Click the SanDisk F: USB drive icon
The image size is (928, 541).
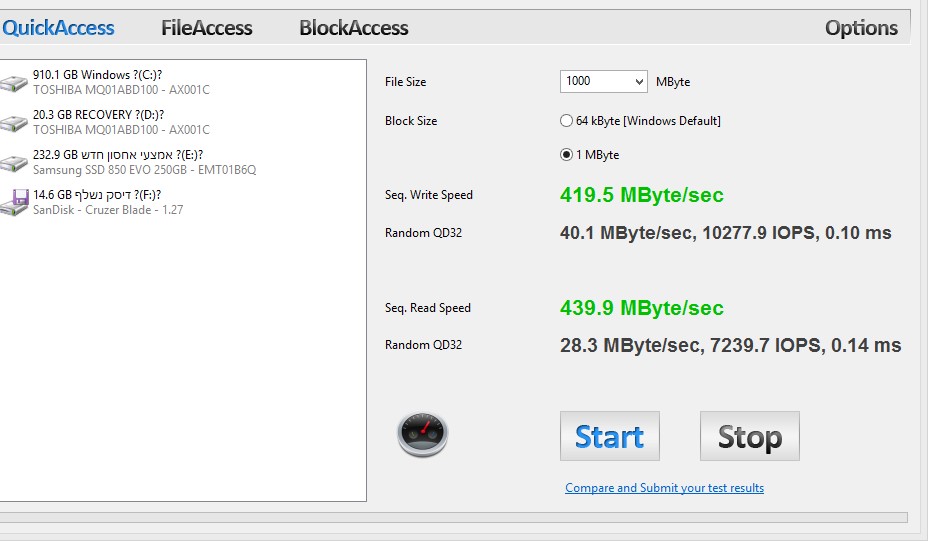click(14, 203)
